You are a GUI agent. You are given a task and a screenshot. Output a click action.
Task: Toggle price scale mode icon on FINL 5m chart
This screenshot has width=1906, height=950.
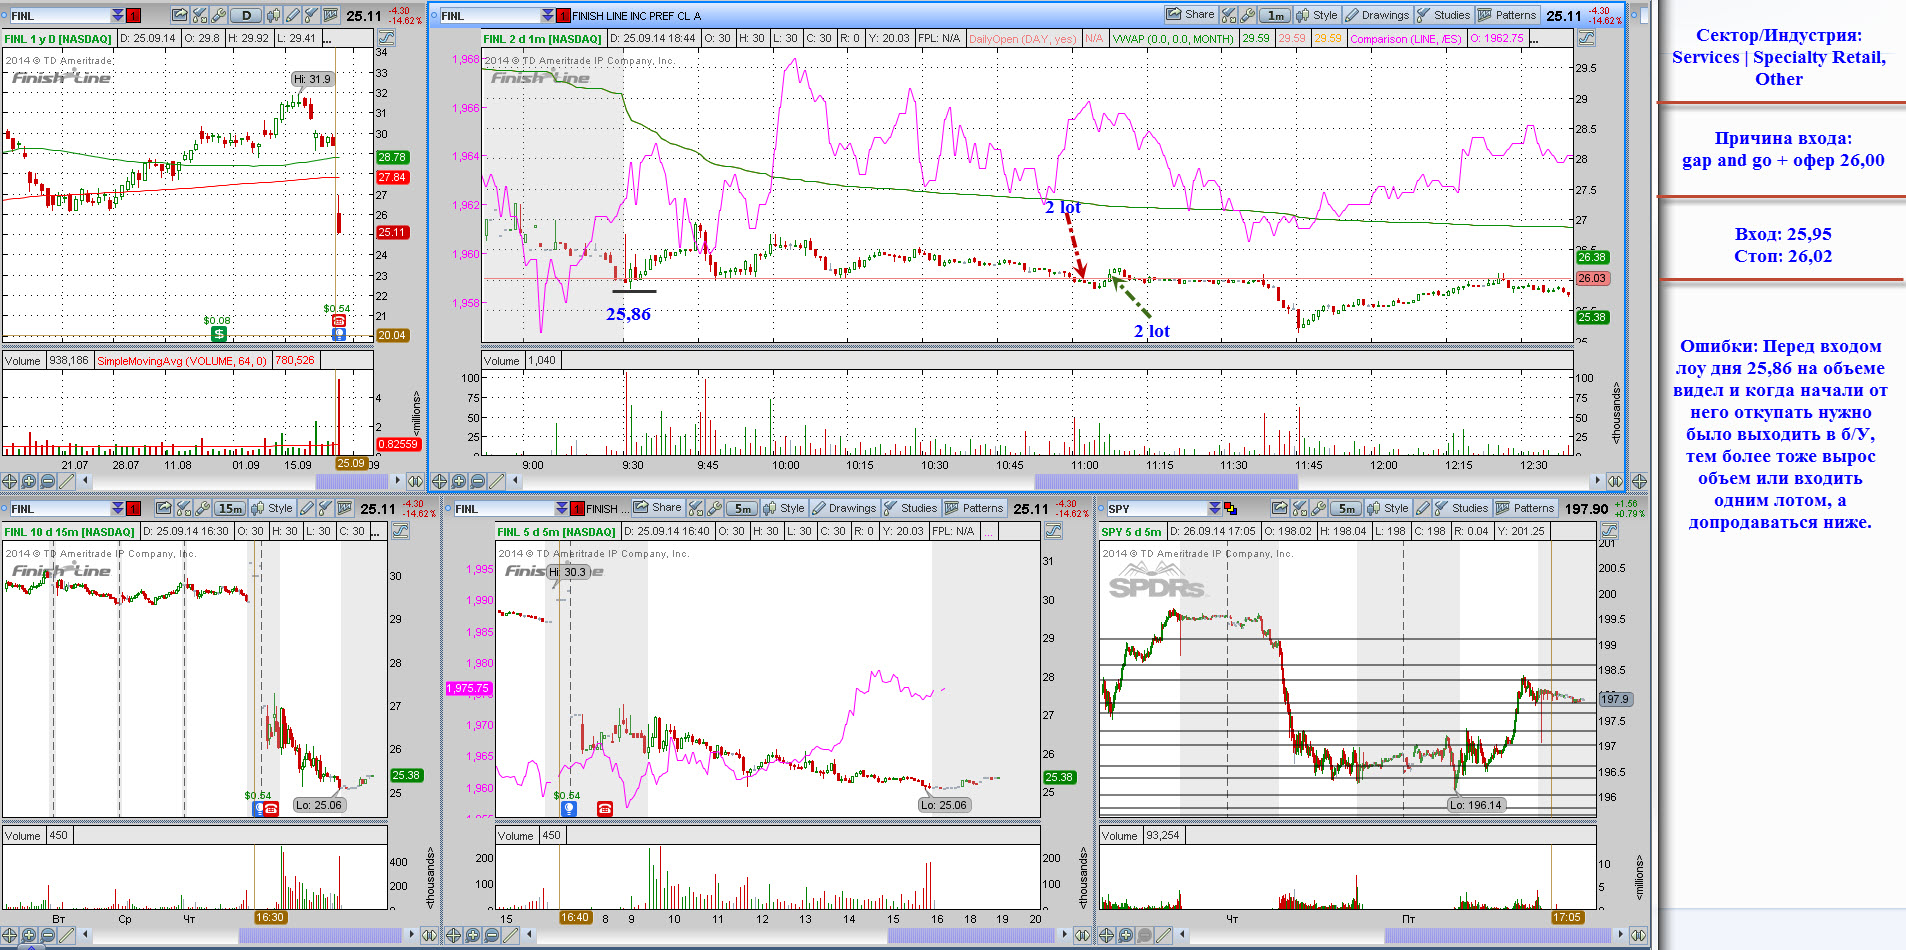(x=1054, y=531)
